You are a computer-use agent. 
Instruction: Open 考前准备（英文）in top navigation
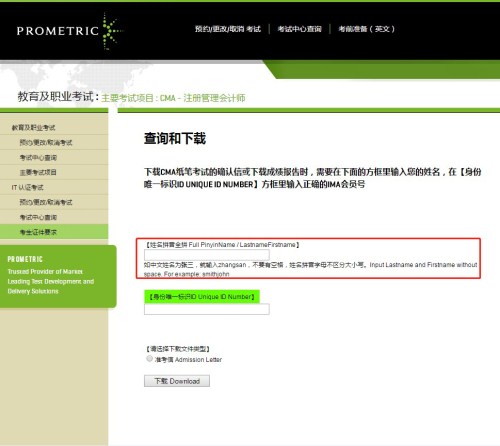pyautogui.click(x=366, y=29)
